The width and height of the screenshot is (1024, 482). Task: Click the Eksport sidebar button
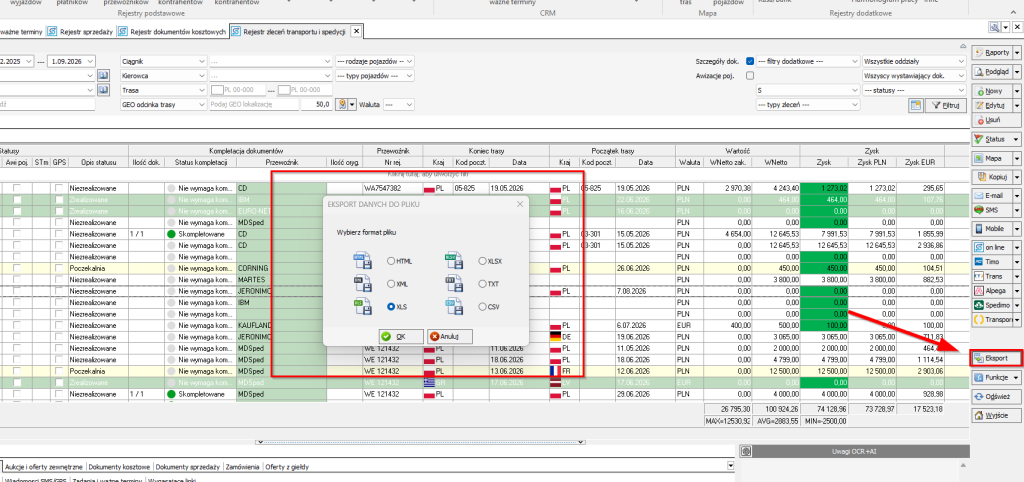click(991, 358)
